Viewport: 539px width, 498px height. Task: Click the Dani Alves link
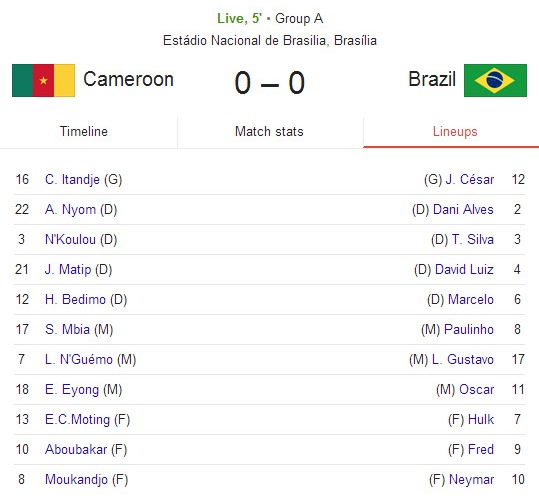(x=463, y=209)
